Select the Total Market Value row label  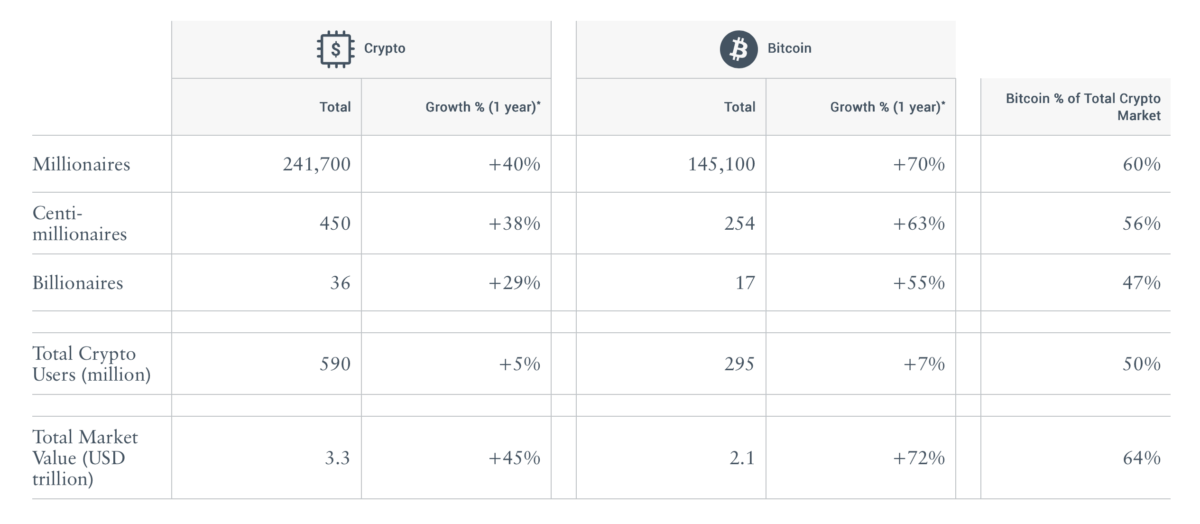click(x=86, y=458)
